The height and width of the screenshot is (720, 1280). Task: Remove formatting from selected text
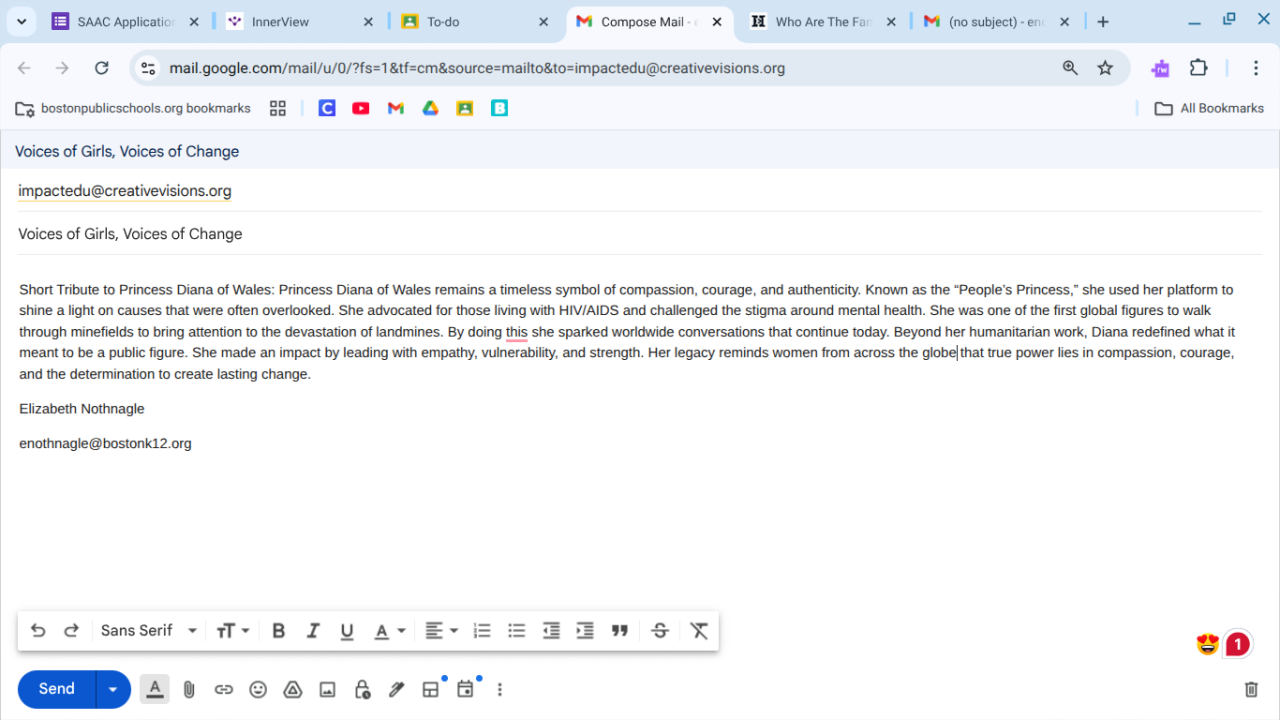699,630
